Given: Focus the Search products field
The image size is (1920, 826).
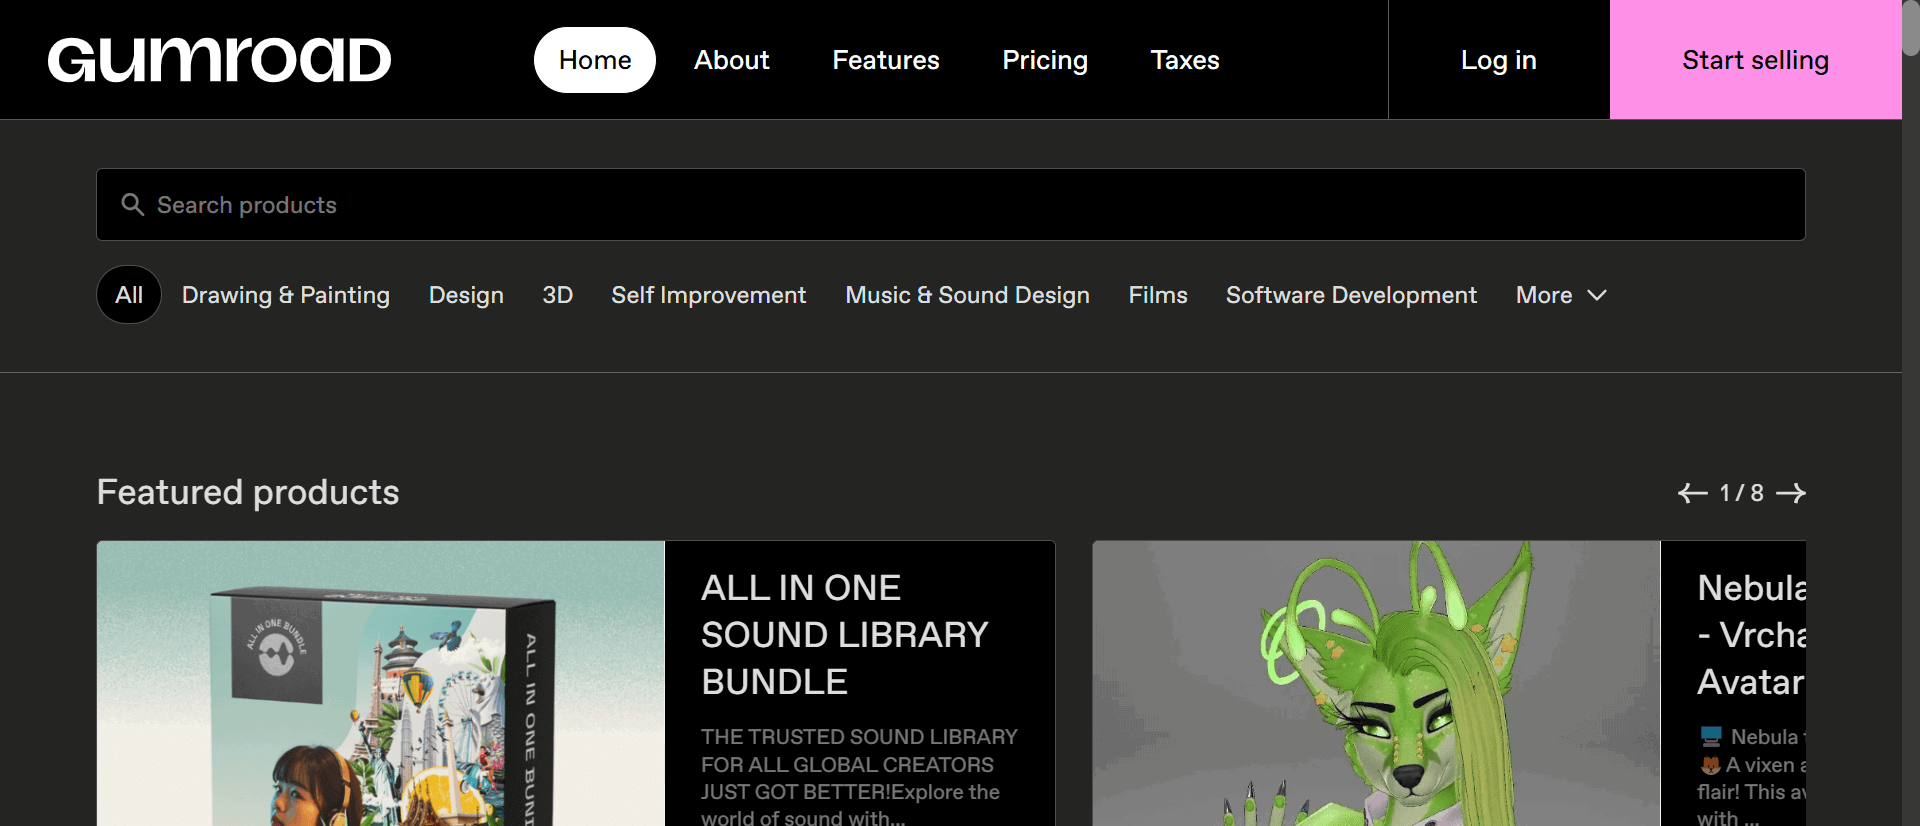Looking at the screenshot, I should 951,204.
